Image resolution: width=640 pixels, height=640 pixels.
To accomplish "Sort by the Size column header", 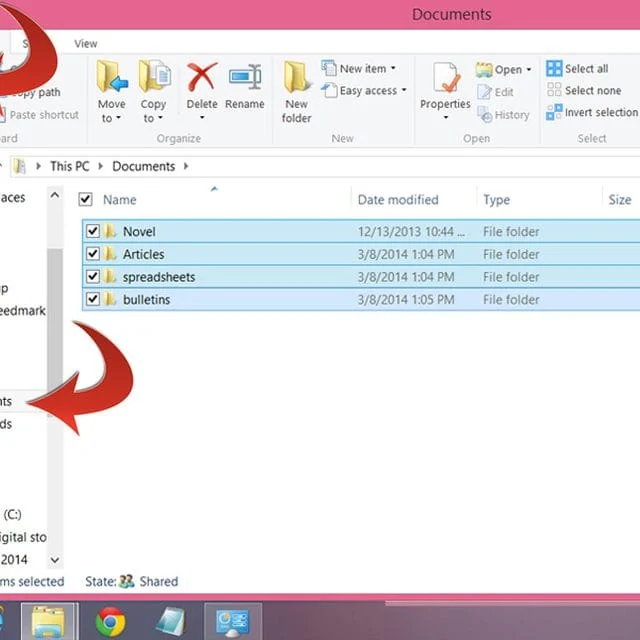I will point(620,200).
